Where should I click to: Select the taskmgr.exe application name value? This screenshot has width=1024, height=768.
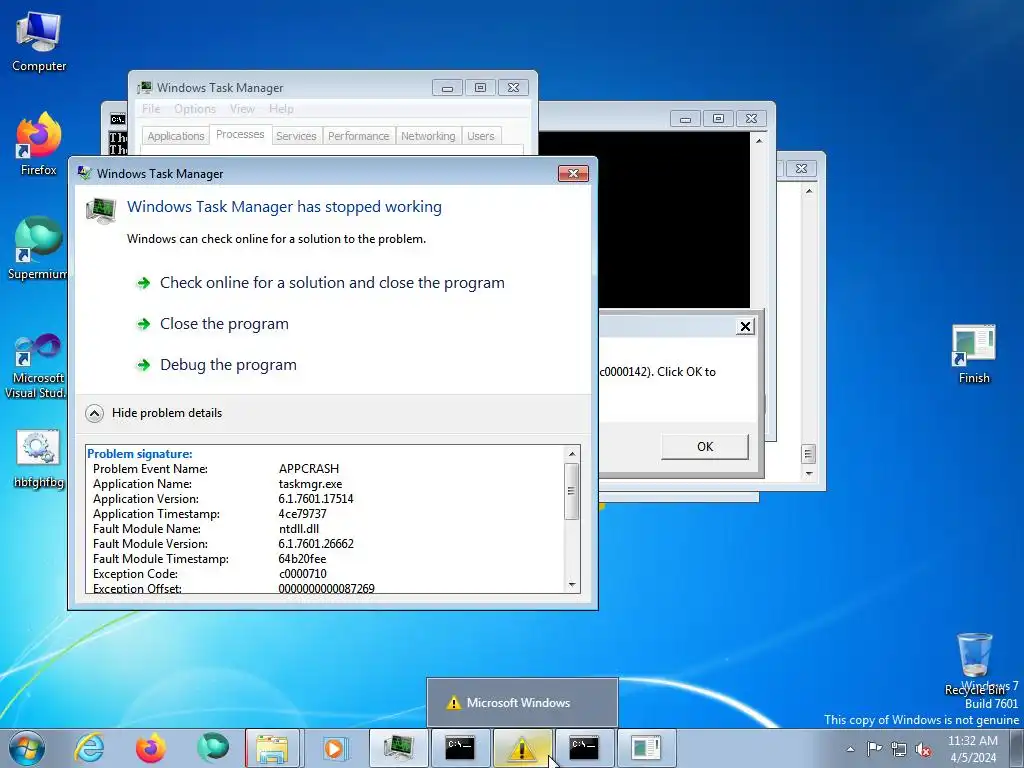[x=310, y=484]
